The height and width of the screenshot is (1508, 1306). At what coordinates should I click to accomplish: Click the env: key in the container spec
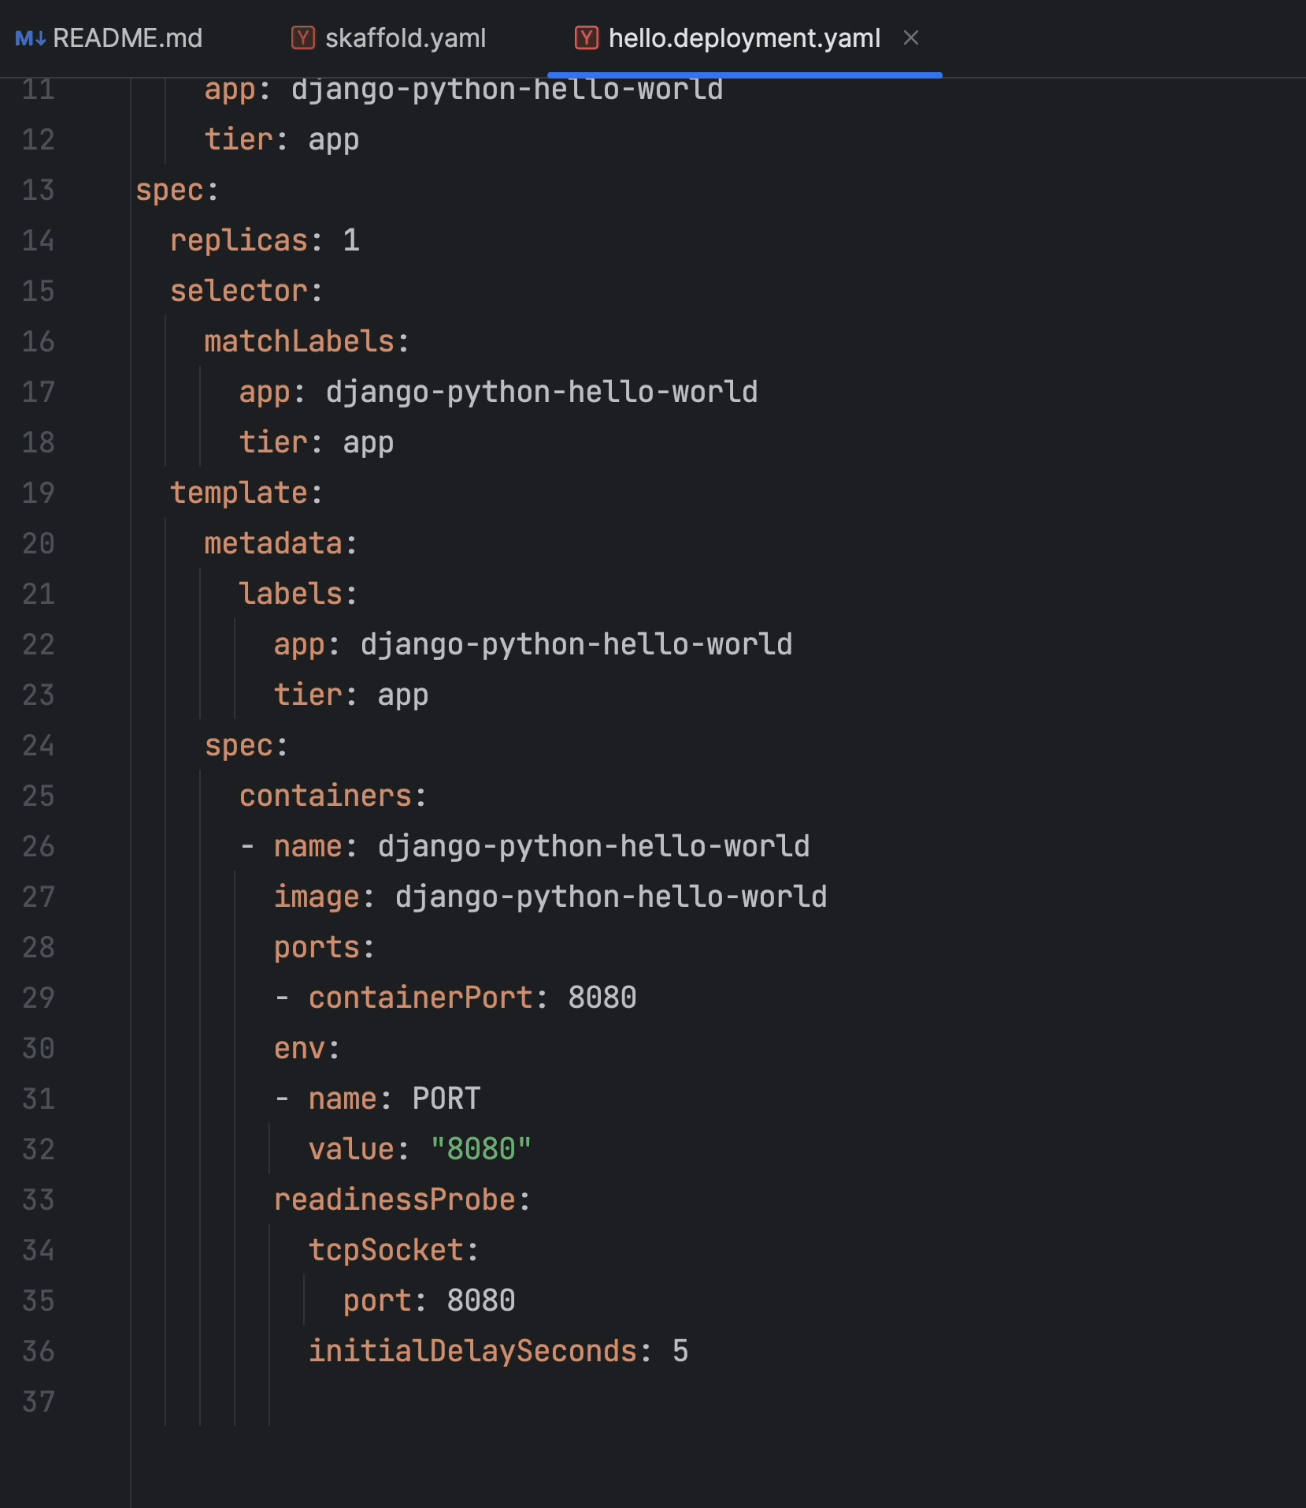pos(305,1048)
